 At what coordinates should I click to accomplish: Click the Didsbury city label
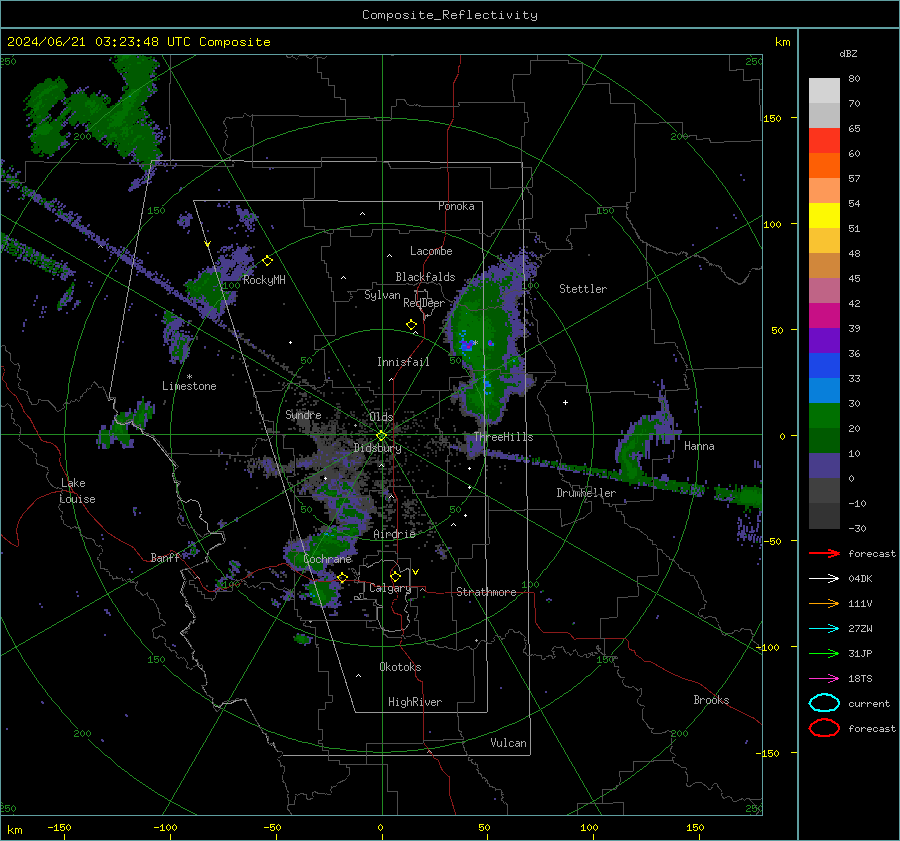[377, 448]
